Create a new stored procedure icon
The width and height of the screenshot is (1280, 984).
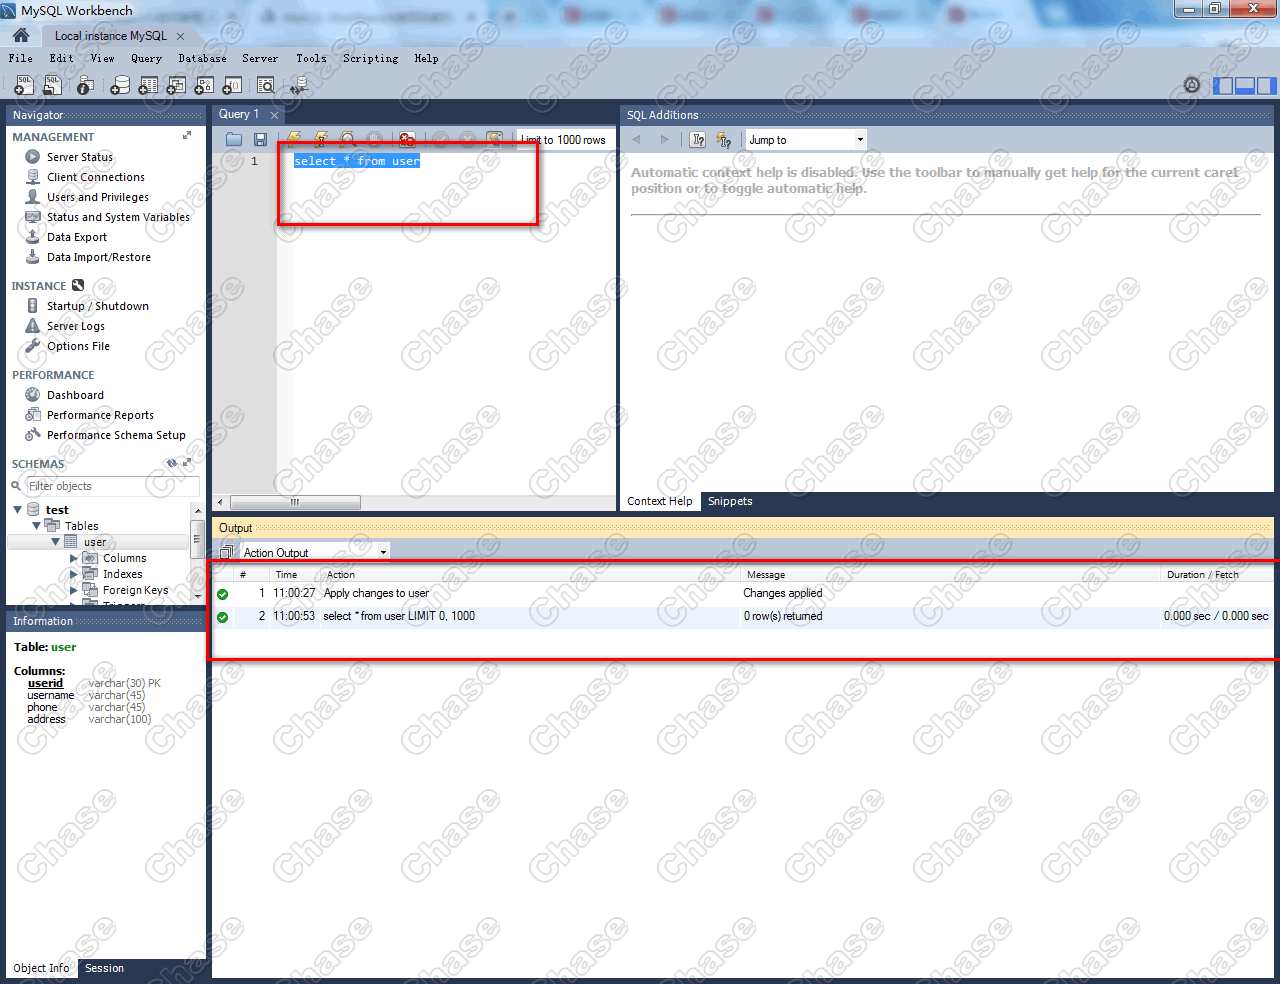(x=204, y=86)
